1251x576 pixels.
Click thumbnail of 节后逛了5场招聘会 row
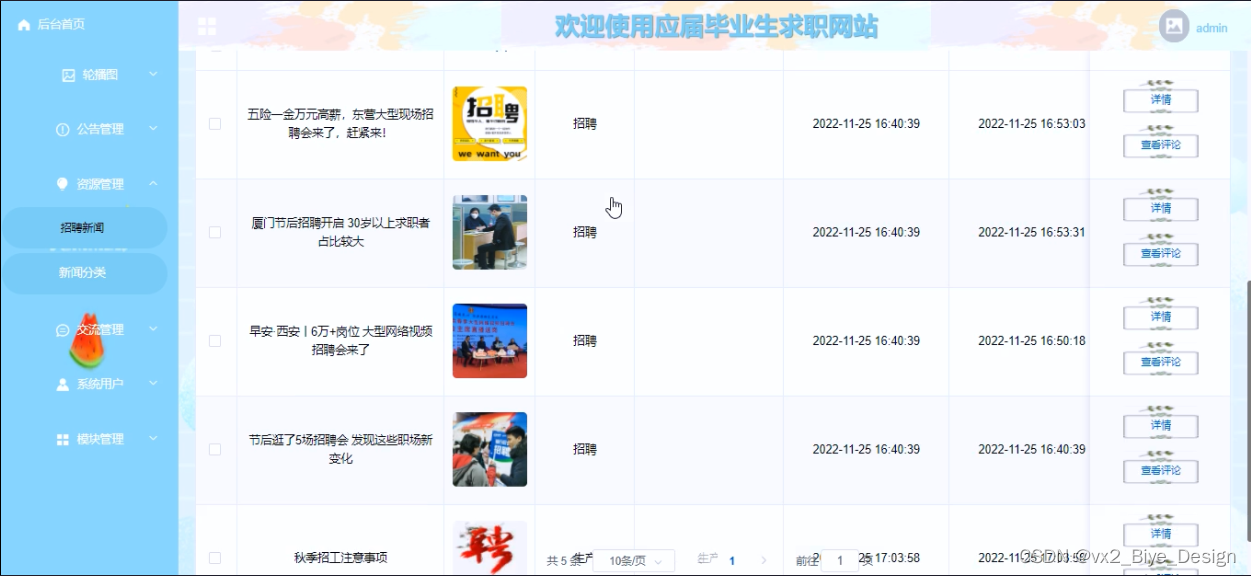pyautogui.click(x=490, y=450)
